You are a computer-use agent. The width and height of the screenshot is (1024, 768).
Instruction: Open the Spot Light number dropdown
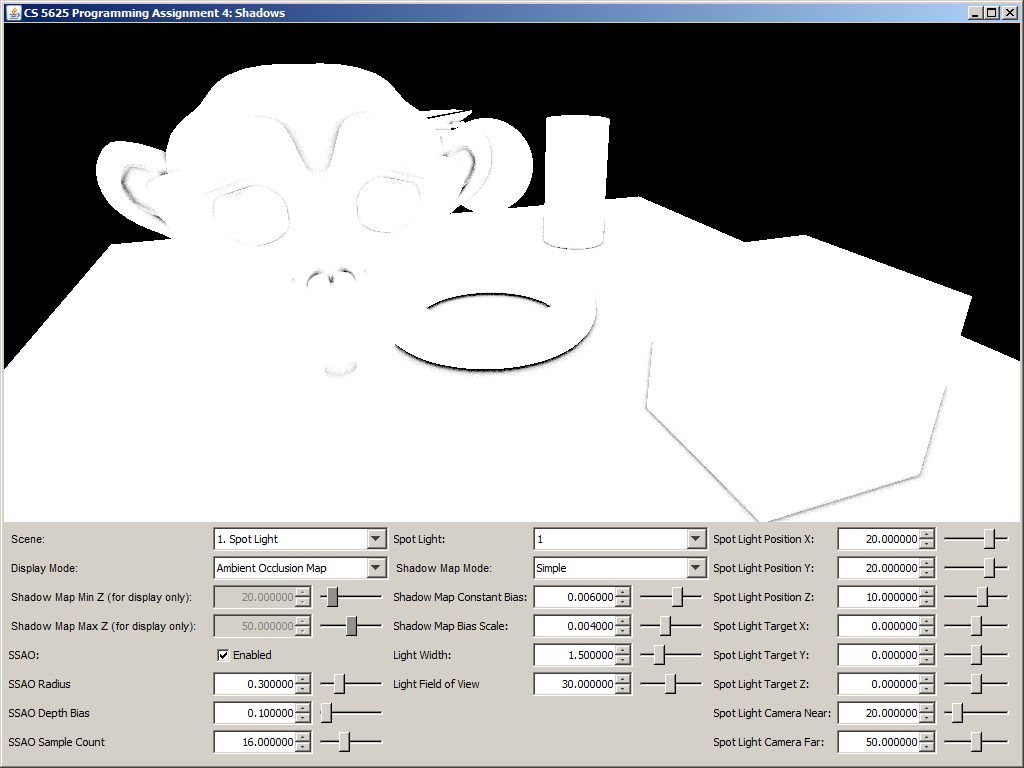(696, 539)
